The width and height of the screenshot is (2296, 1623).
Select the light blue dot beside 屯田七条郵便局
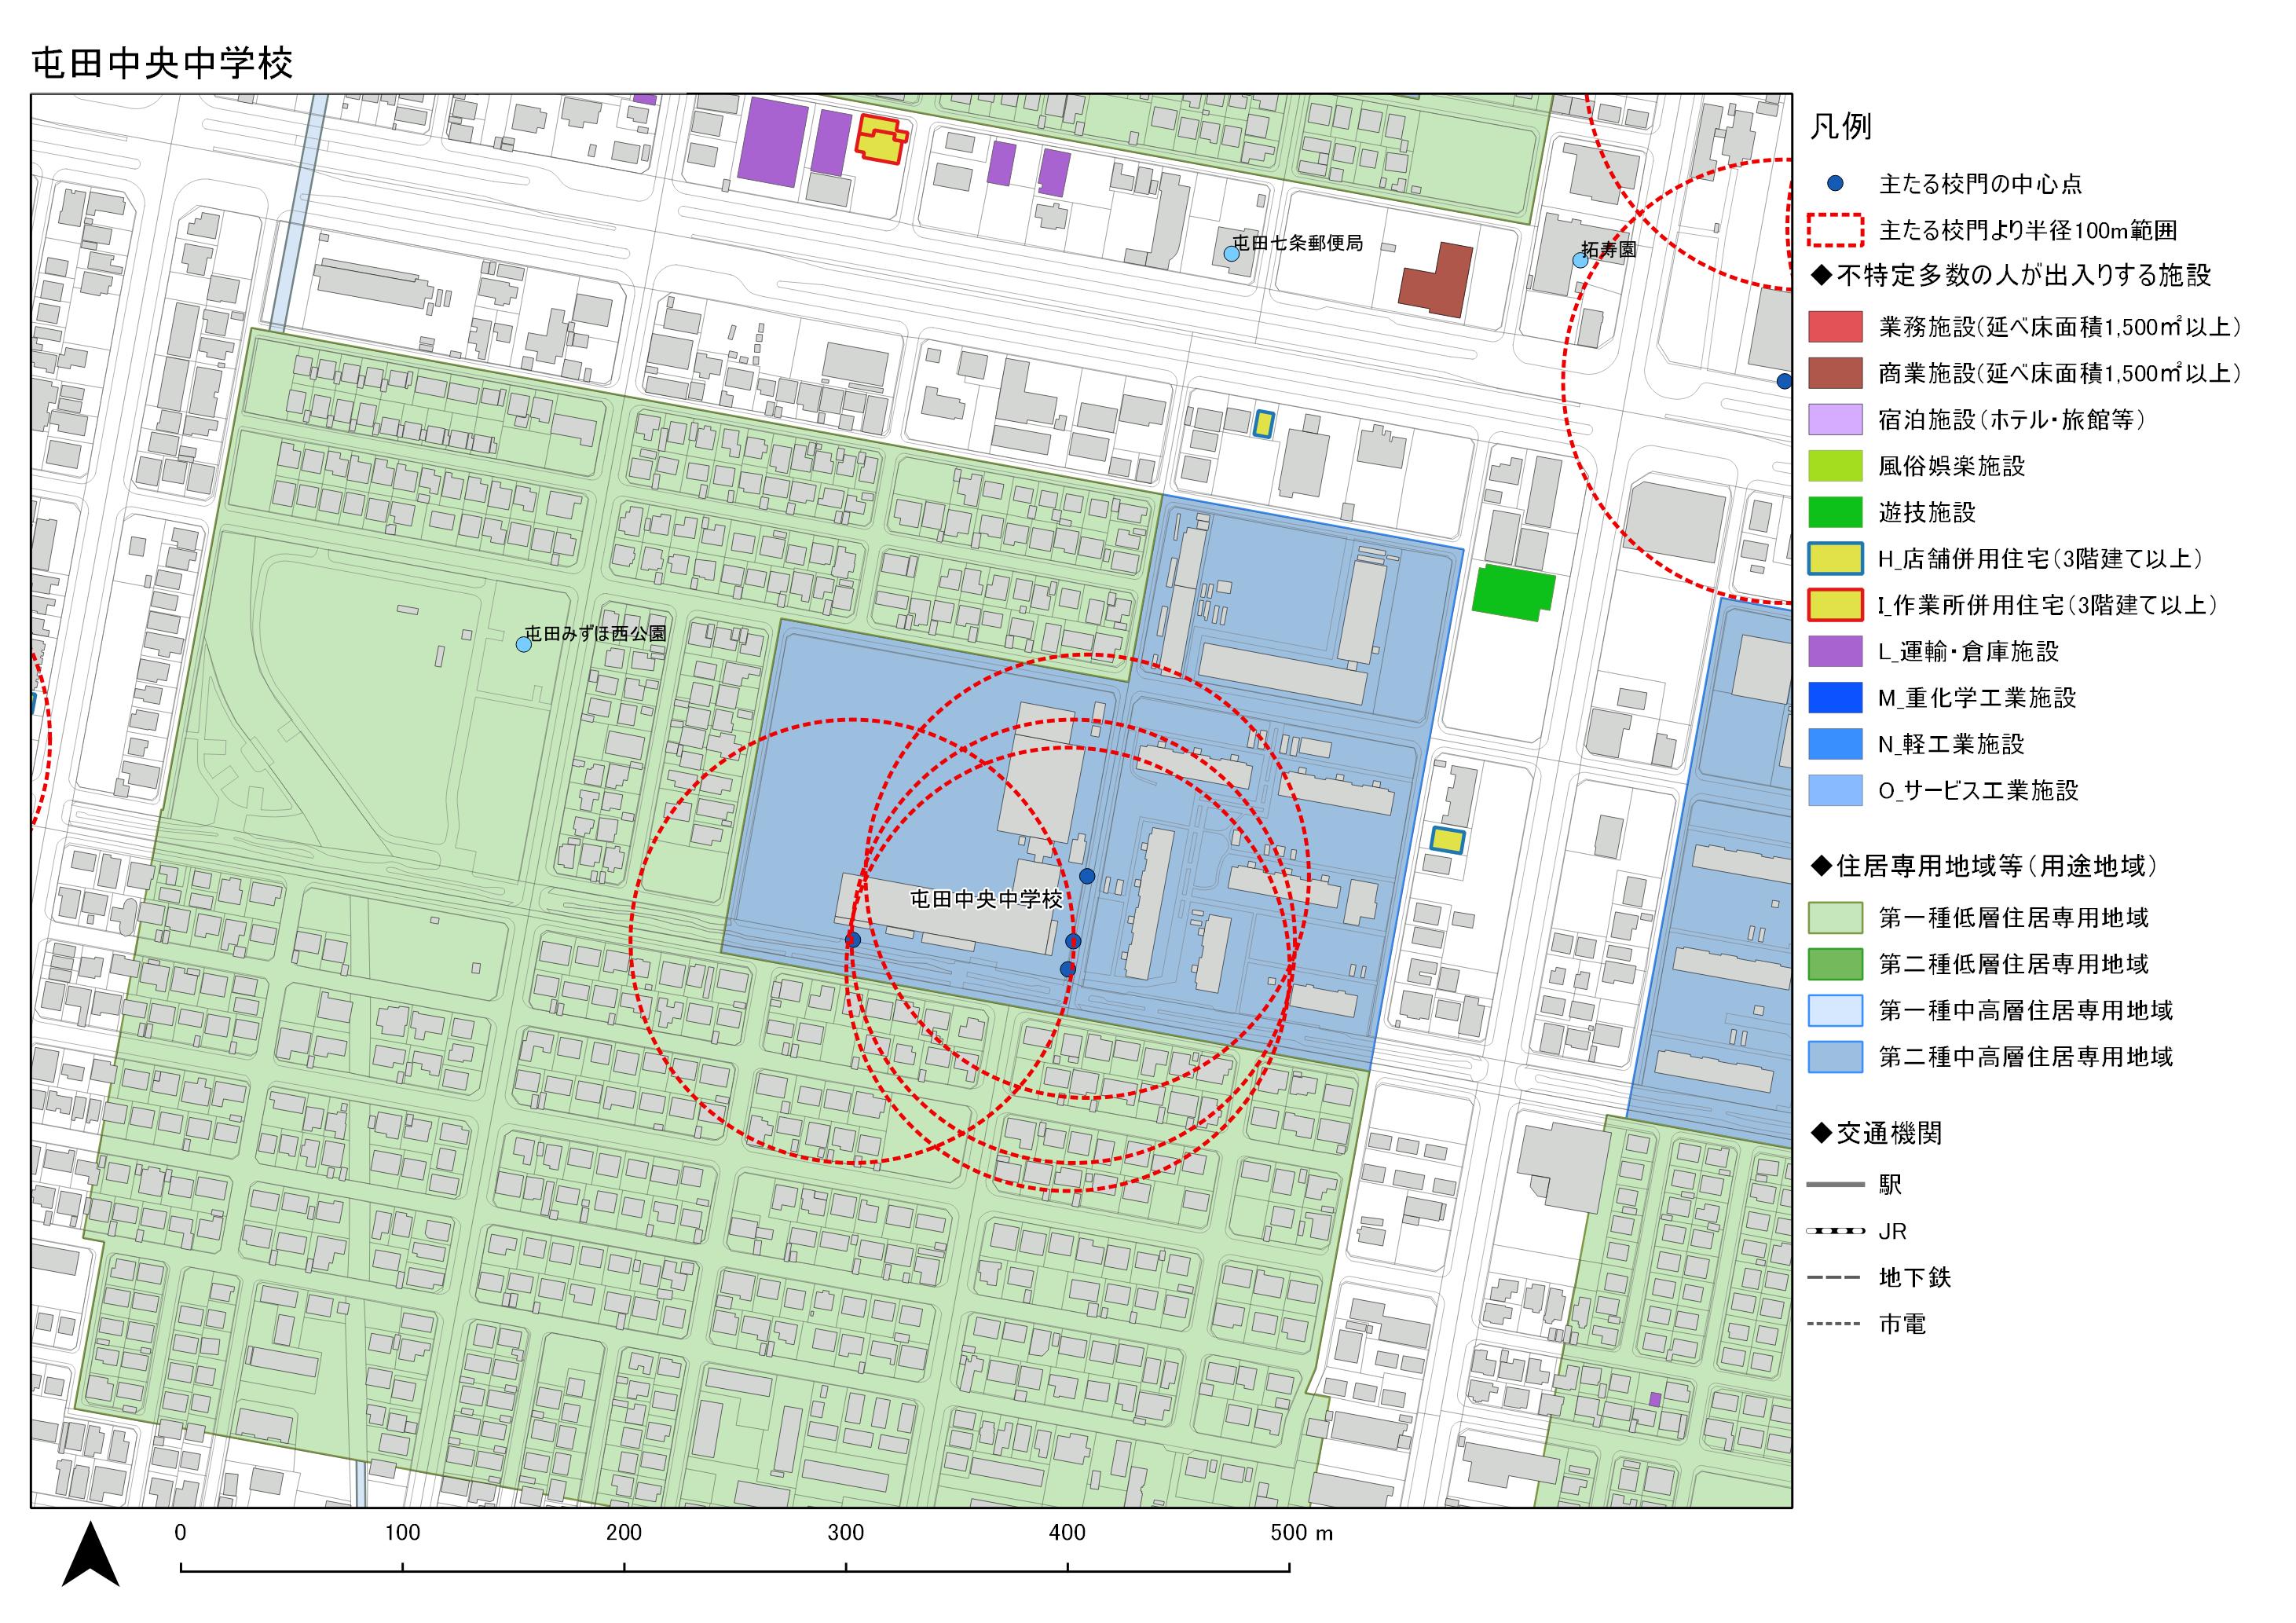pos(1231,254)
